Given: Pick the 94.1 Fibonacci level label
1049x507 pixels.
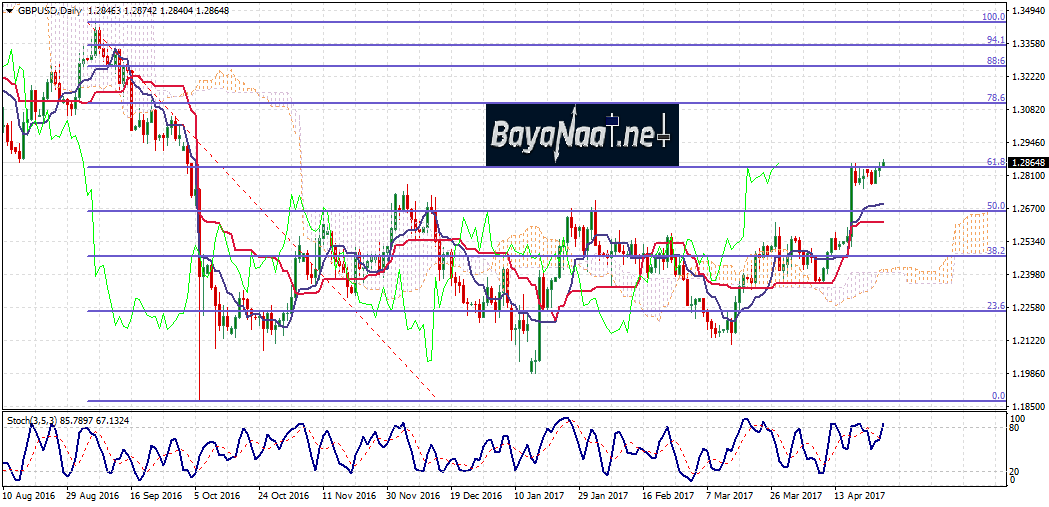Looking at the screenshot, I should click(994, 40).
